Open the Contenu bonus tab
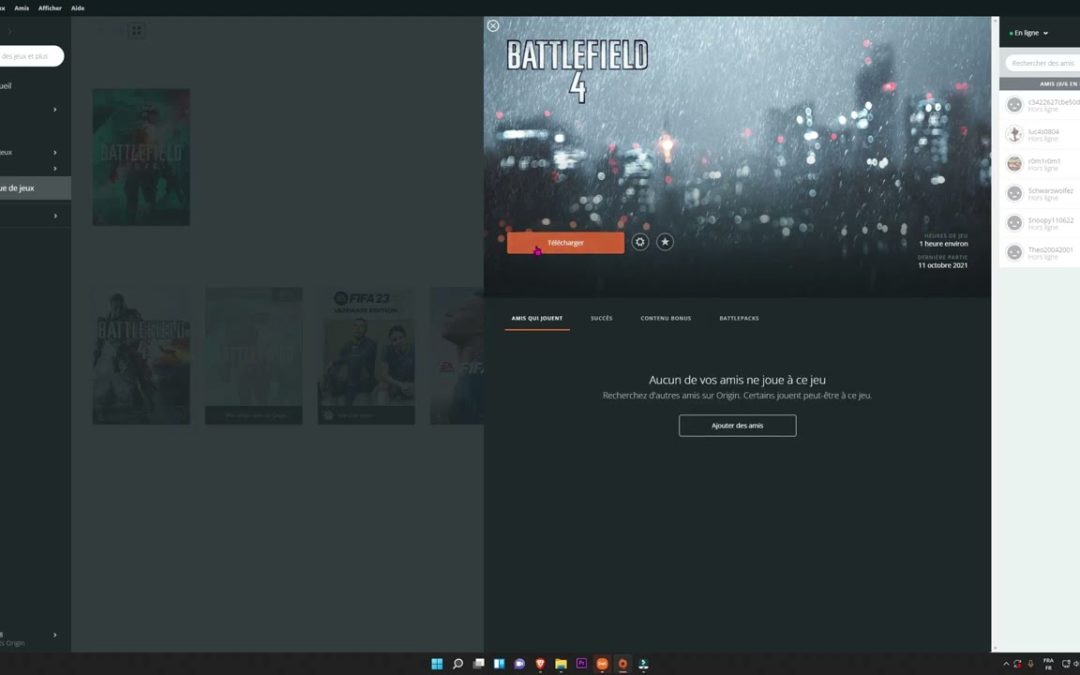Viewport: 1080px width, 675px height. point(665,318)
